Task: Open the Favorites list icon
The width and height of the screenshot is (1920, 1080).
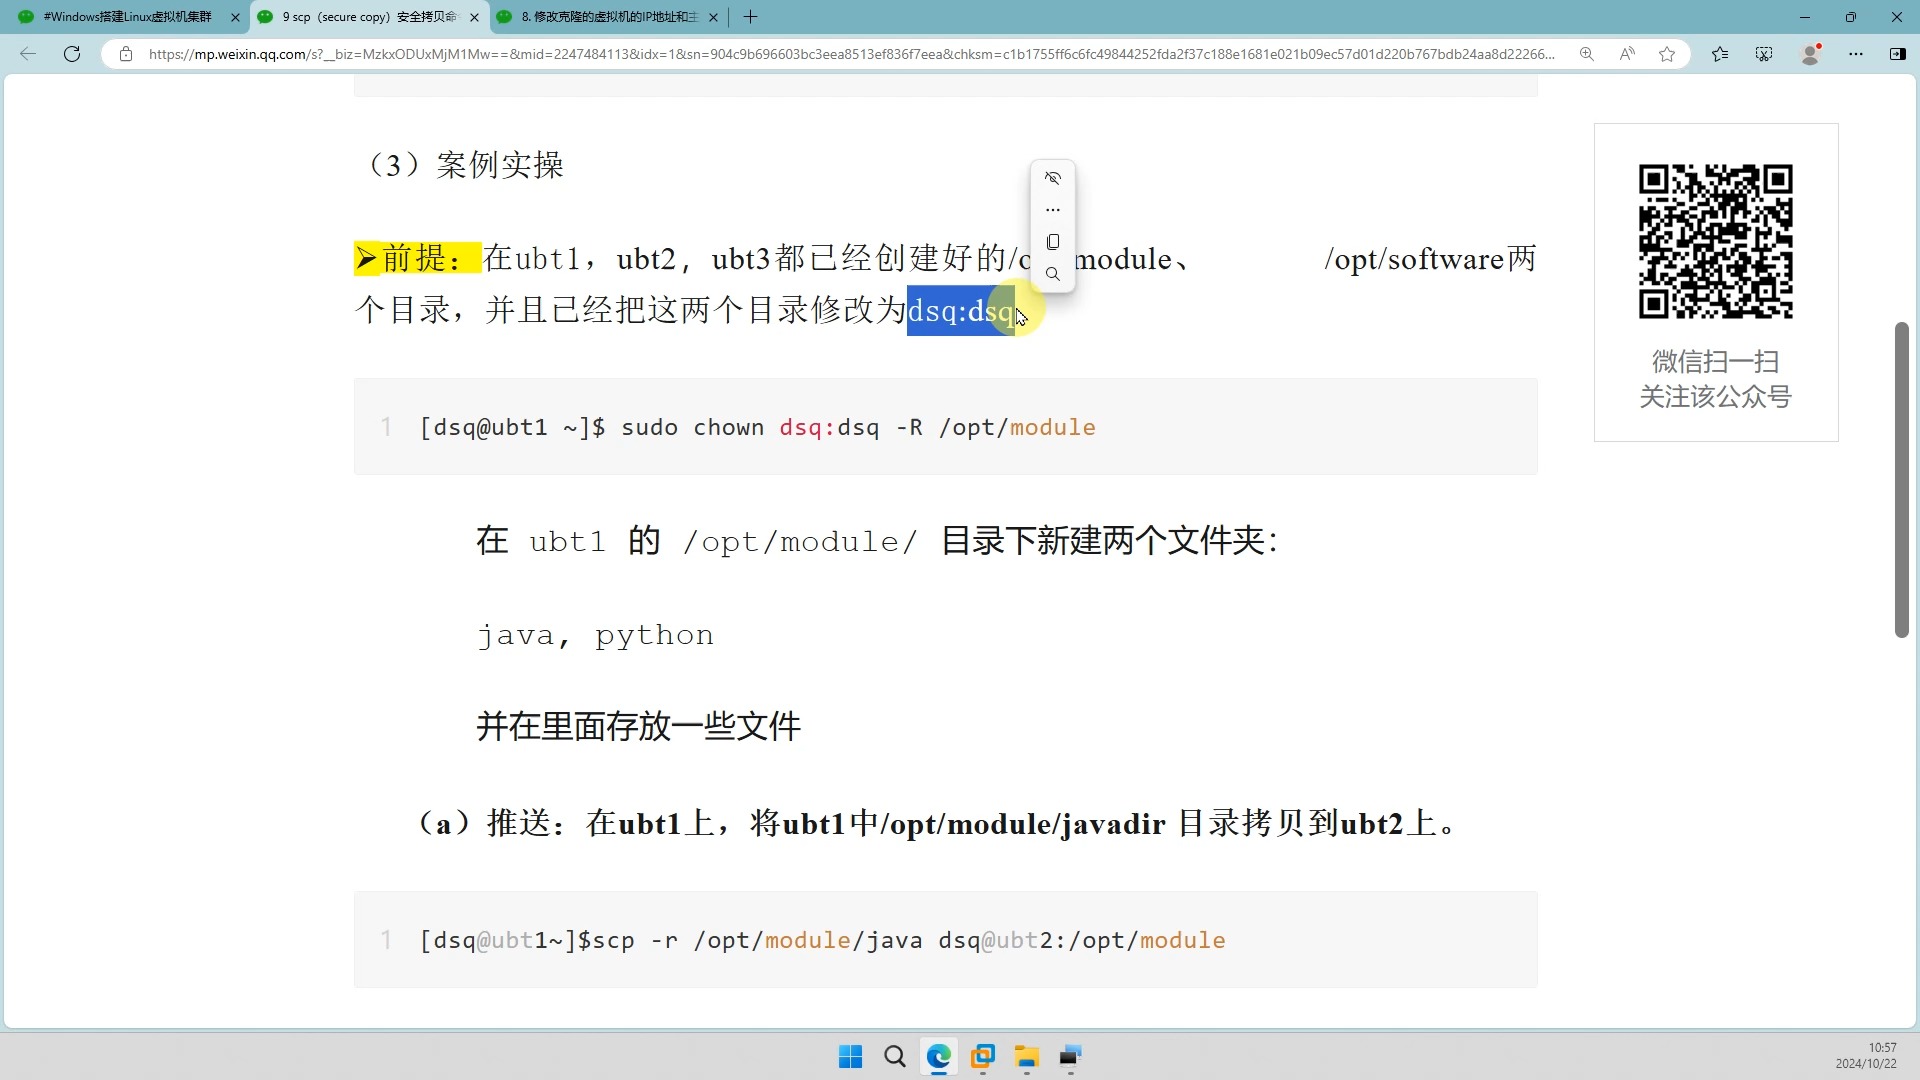Action: point(1720,54)
